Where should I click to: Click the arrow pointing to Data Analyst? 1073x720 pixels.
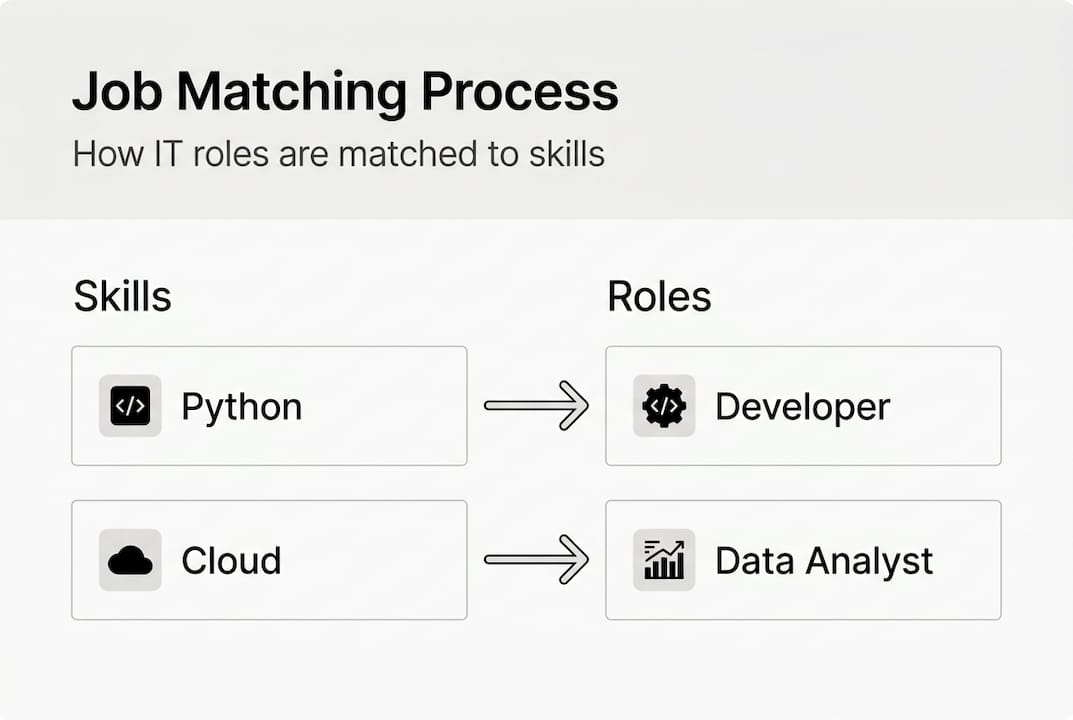(x=536, y=560)
